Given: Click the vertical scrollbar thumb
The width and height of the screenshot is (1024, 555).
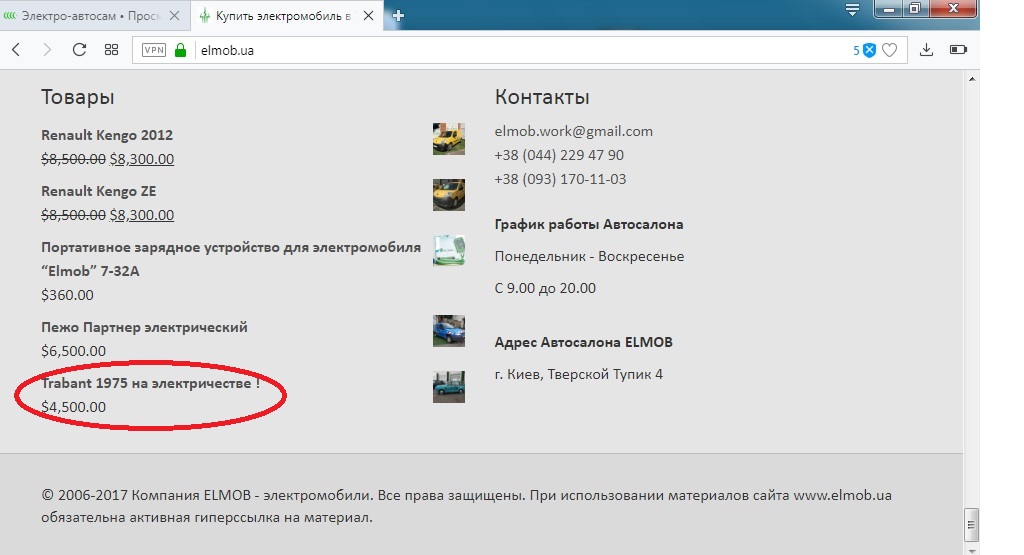Looking at the screenshot, I should coord(971,523).
